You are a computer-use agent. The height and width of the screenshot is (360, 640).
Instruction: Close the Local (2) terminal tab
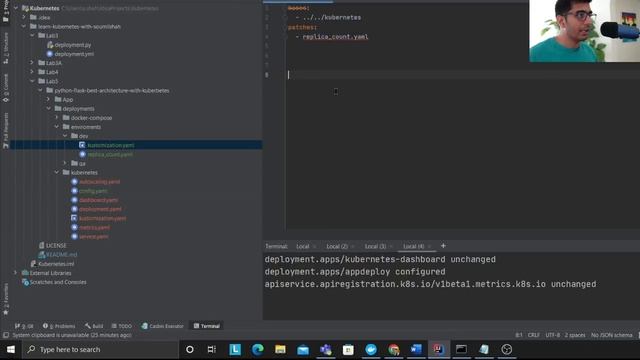(352, 247)
